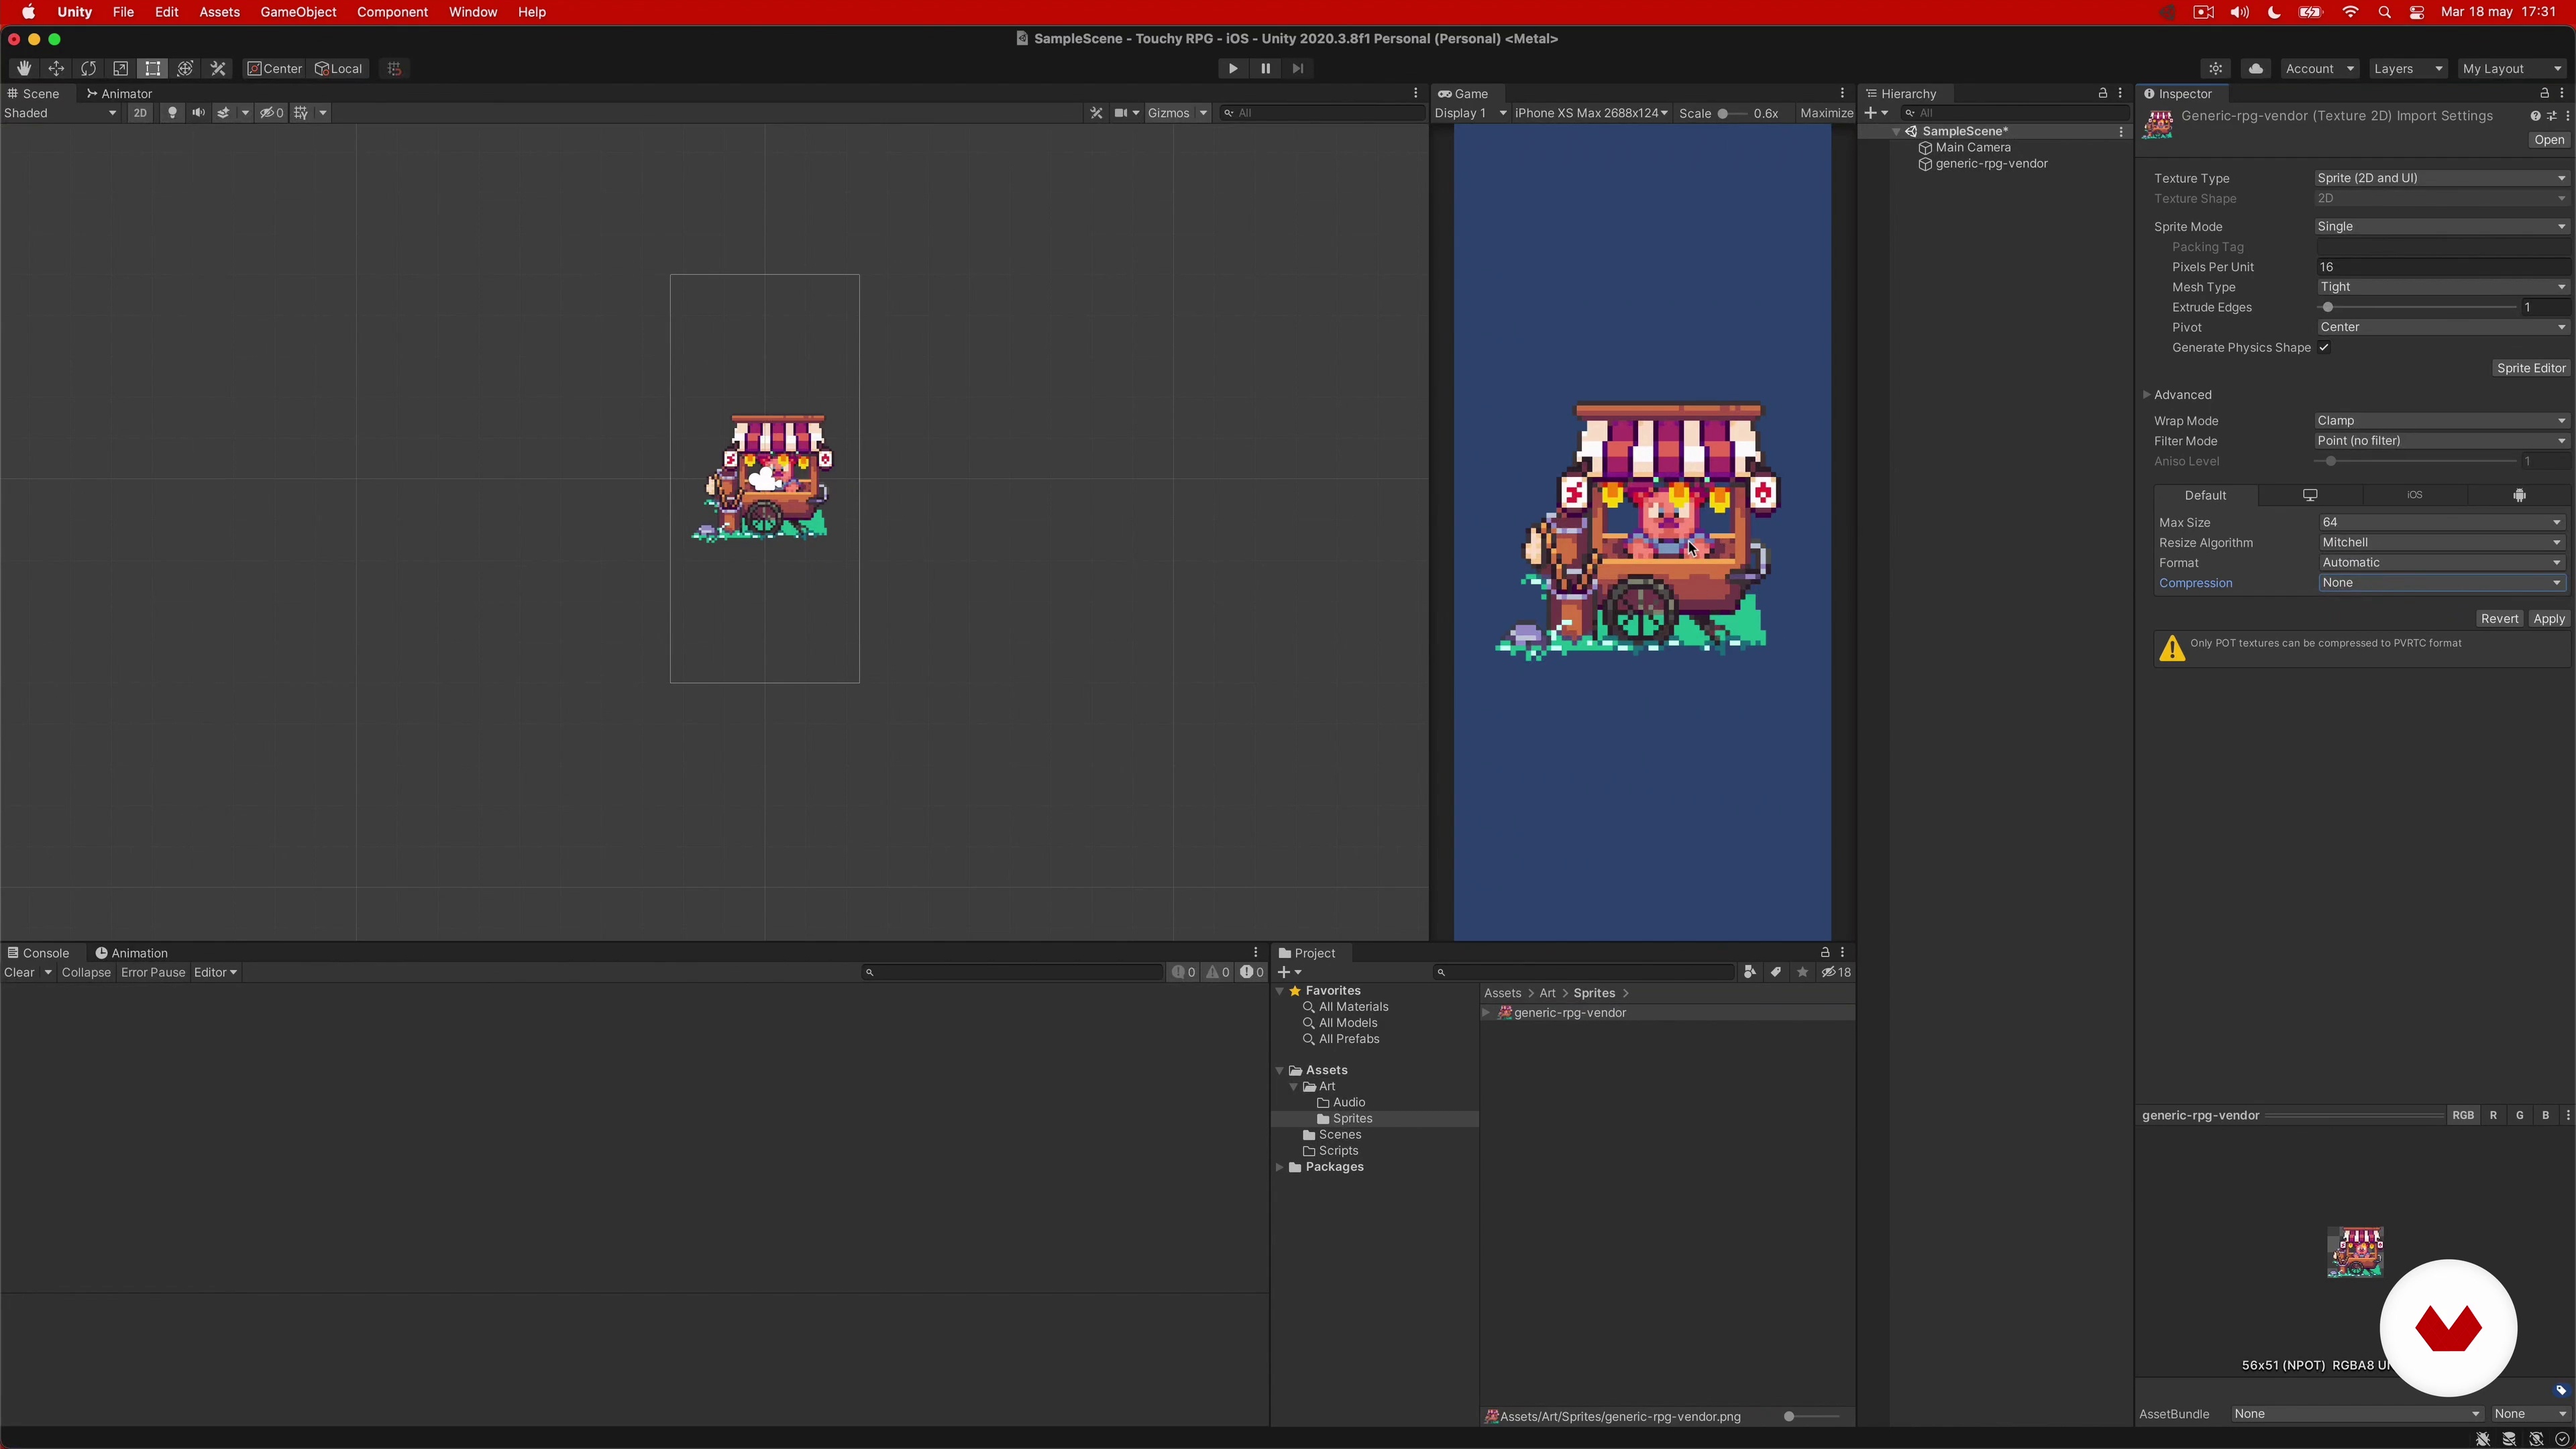The height and width of the screenshot is (1449, 2576).
Task: Select the iOS platform override tab
Action: pyautogui.click(x=2415, y=495)
